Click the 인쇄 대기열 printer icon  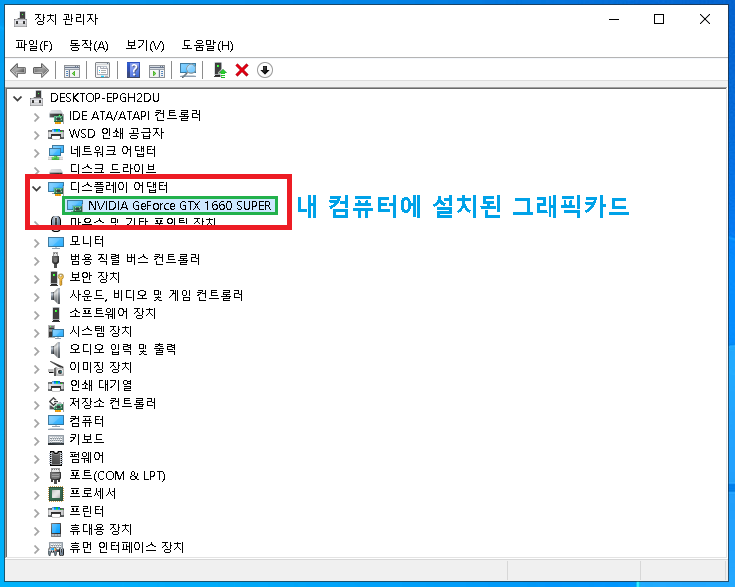point(56,386)
